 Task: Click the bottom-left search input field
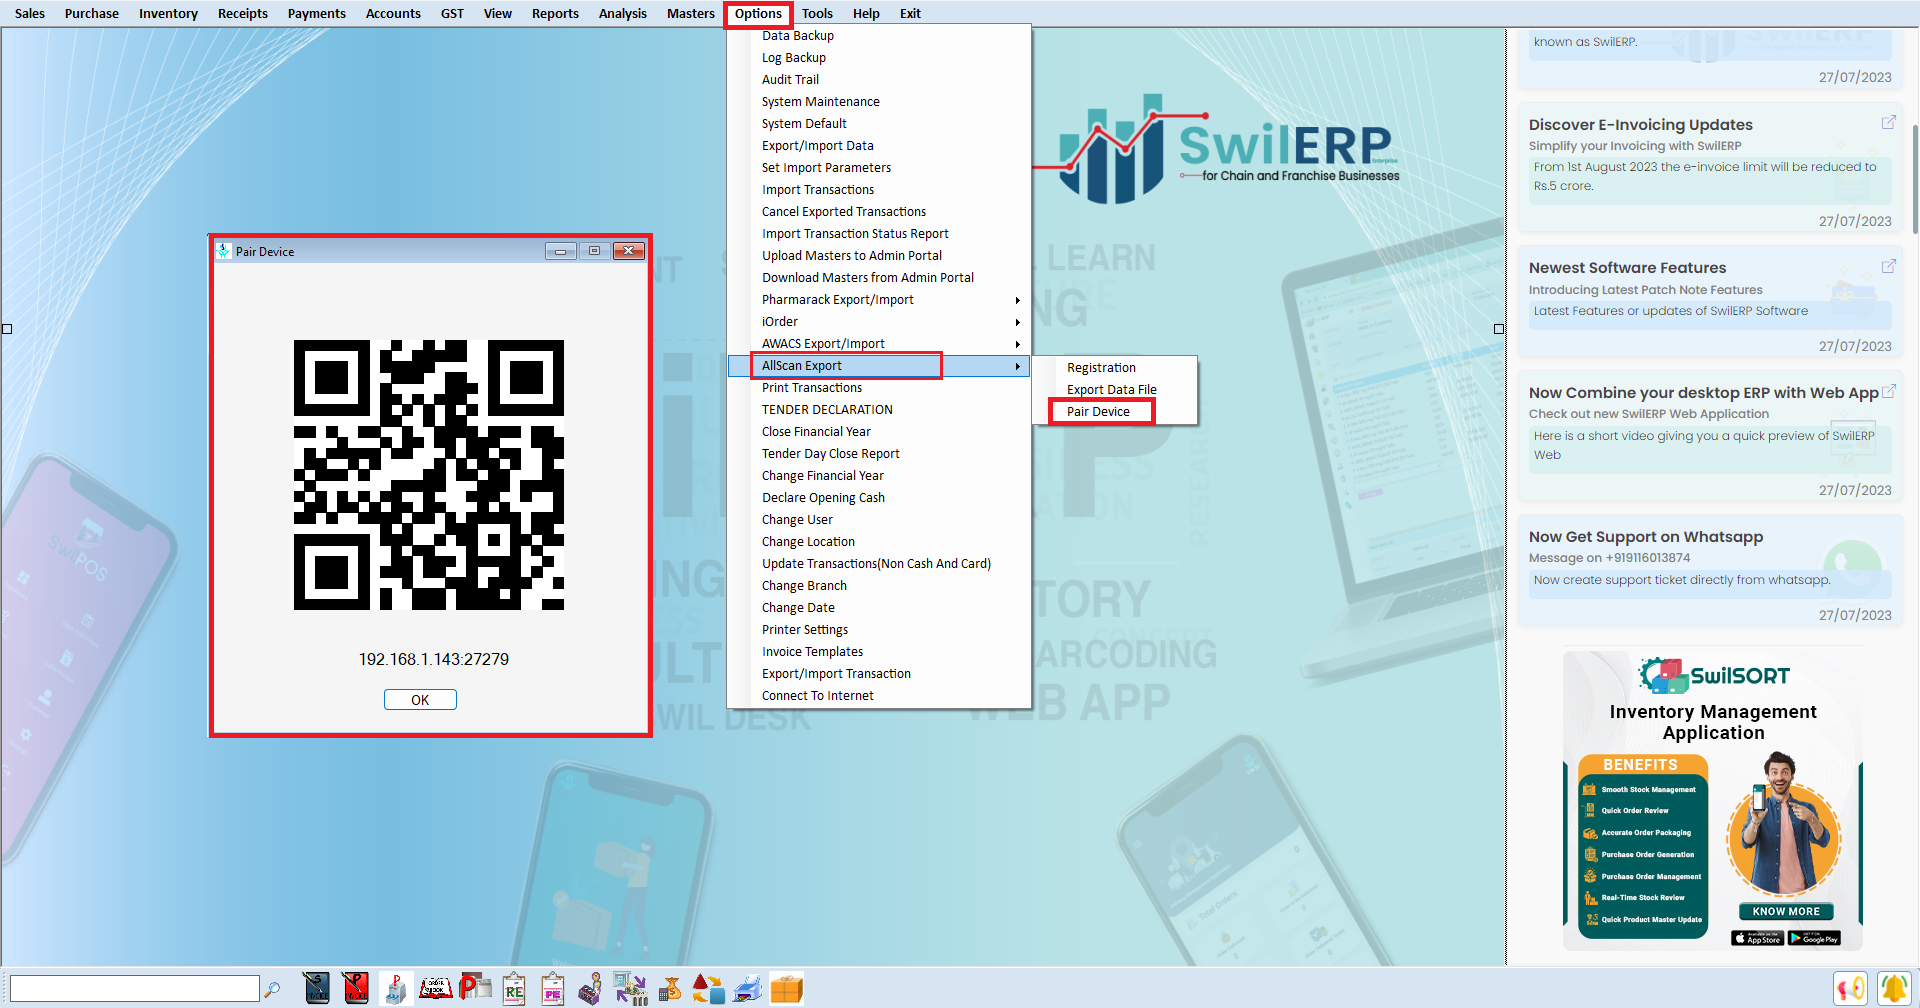(x=135, y=989)
